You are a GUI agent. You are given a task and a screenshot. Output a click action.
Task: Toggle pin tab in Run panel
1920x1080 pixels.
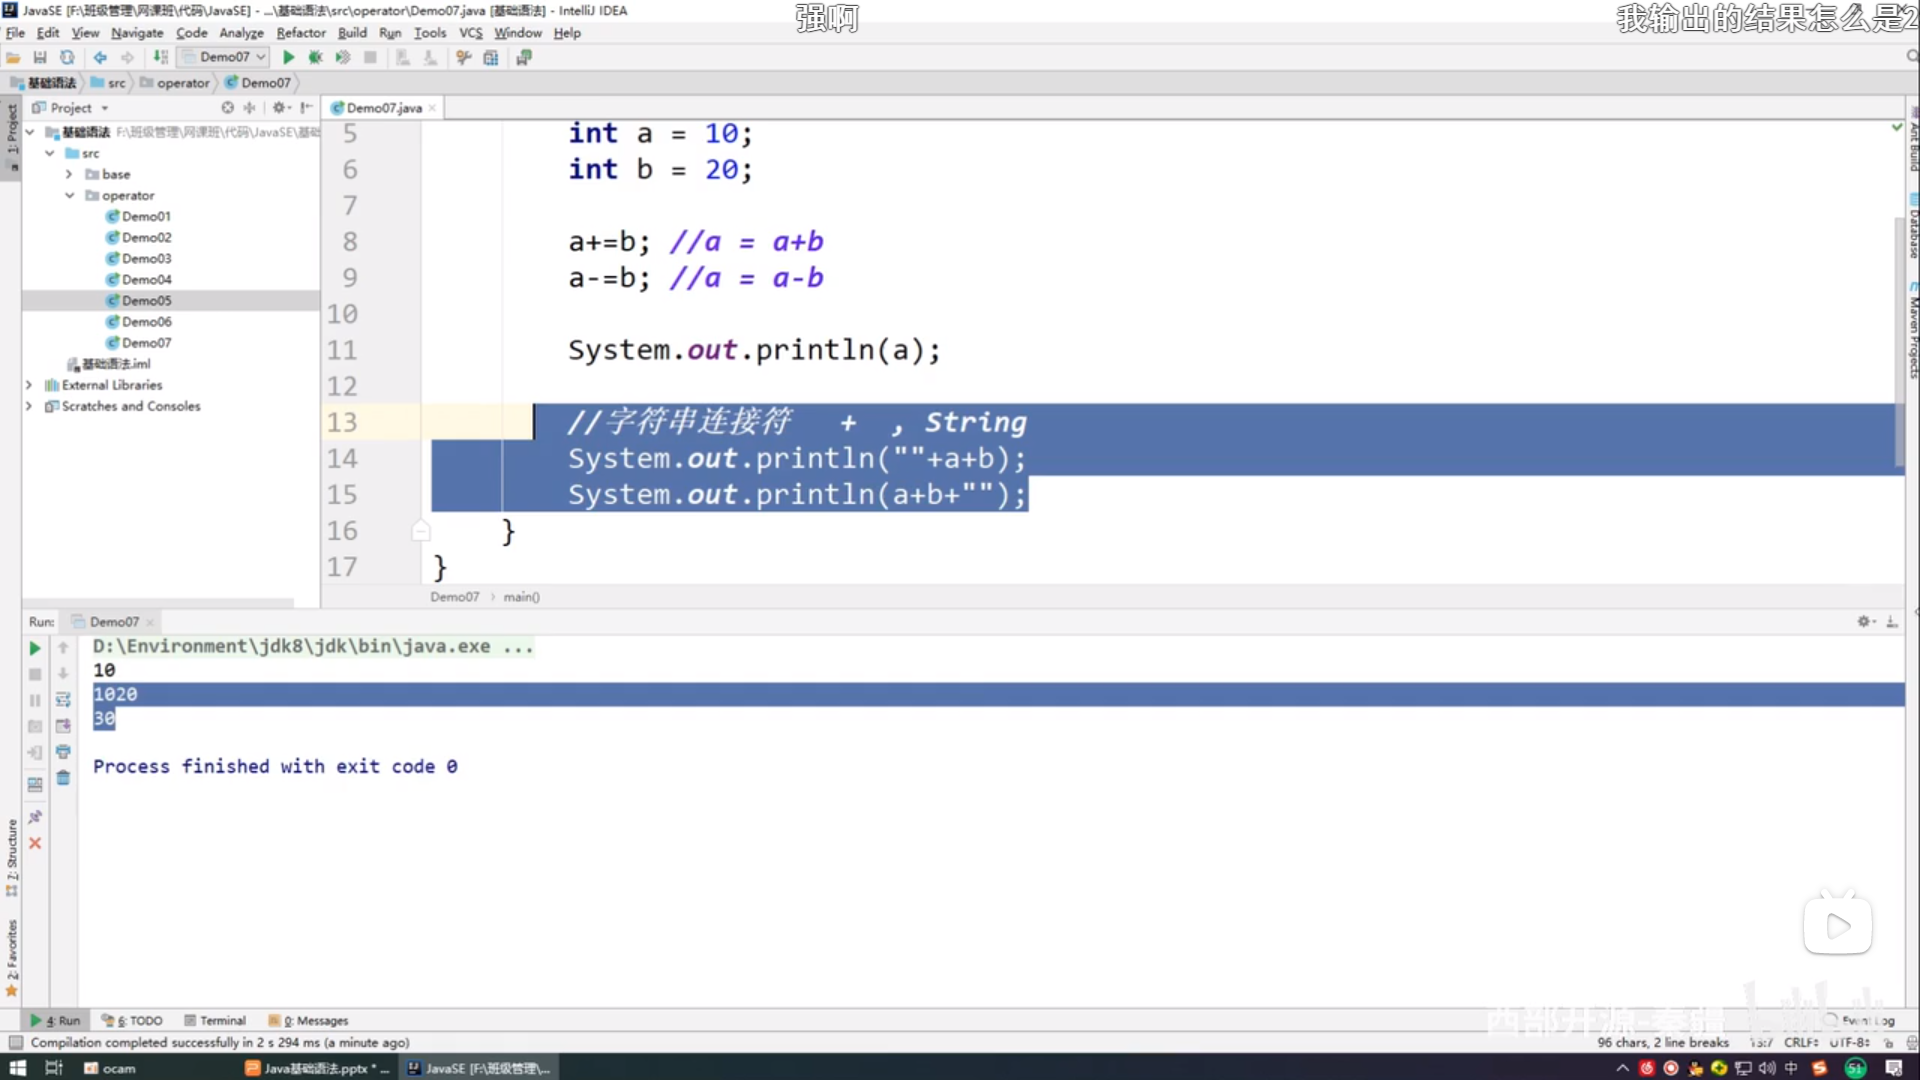tap(35, 817)
